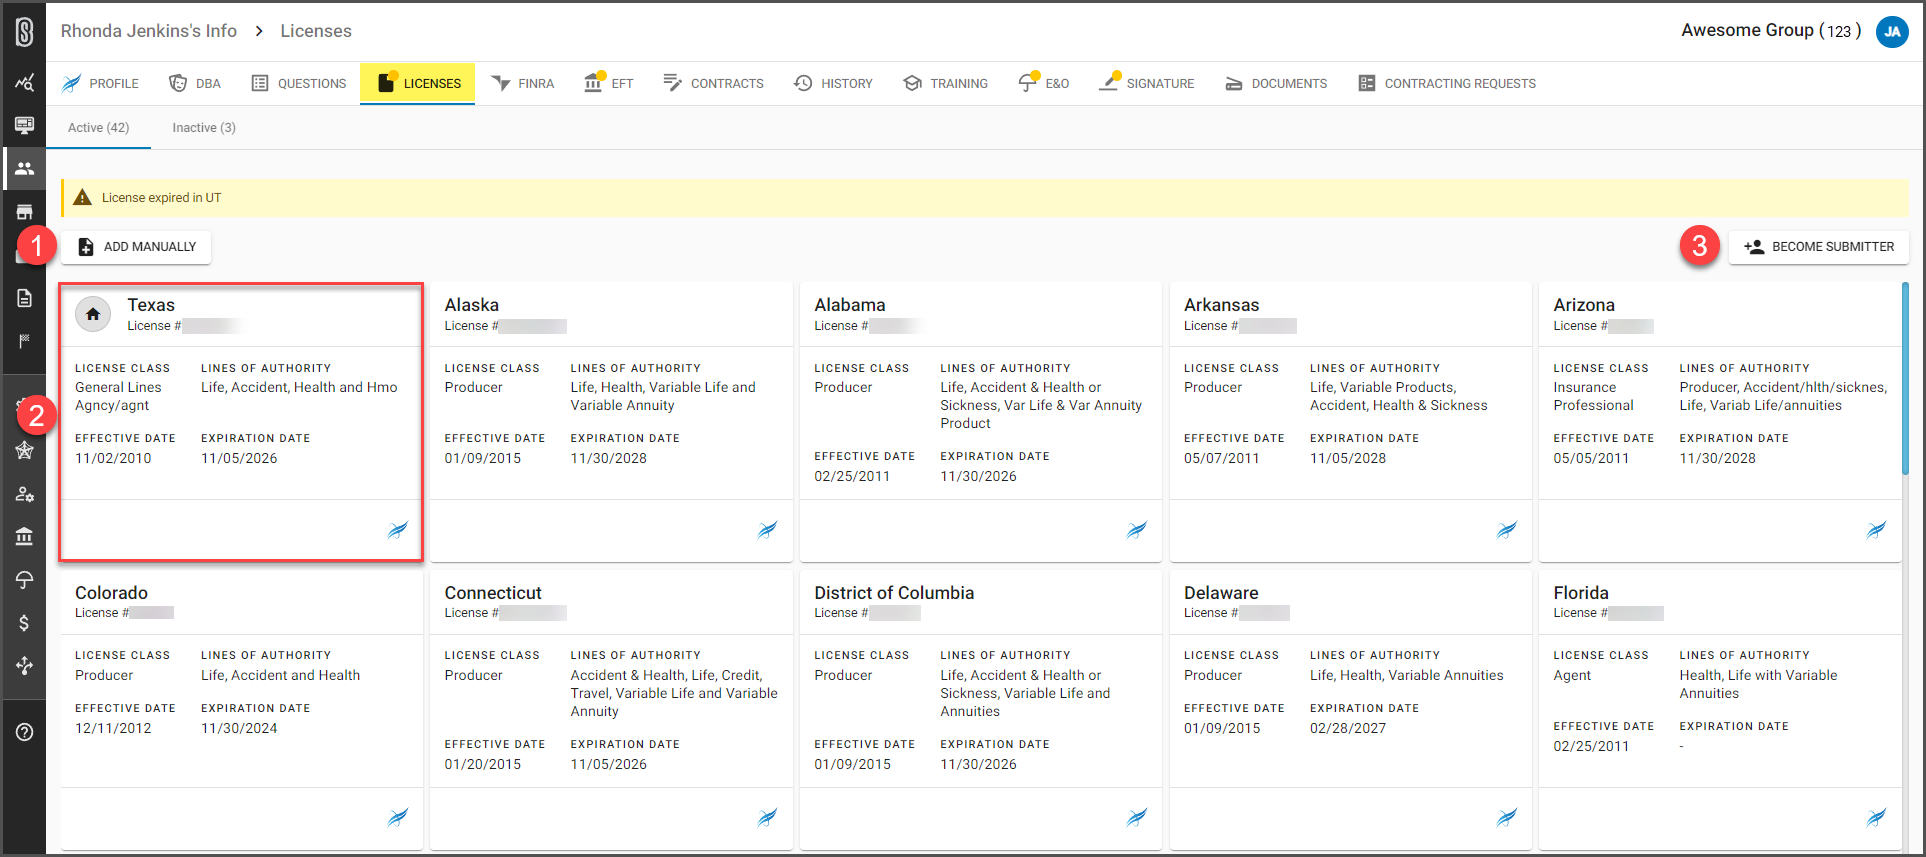Click the feather icon on District of Columbia card
Image resolution: width=1926 pixels, height=857 pixels.
pos(1137,818)
